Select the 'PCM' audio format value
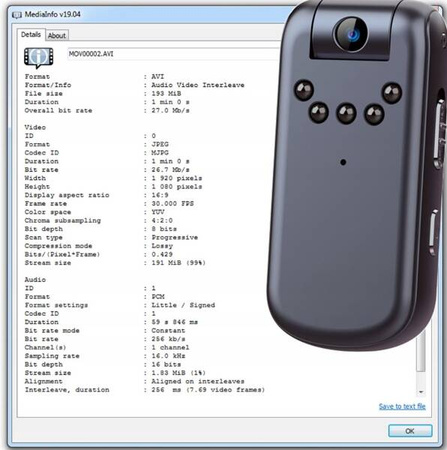This screenshot has height=450, width=447. coord(158,297)
